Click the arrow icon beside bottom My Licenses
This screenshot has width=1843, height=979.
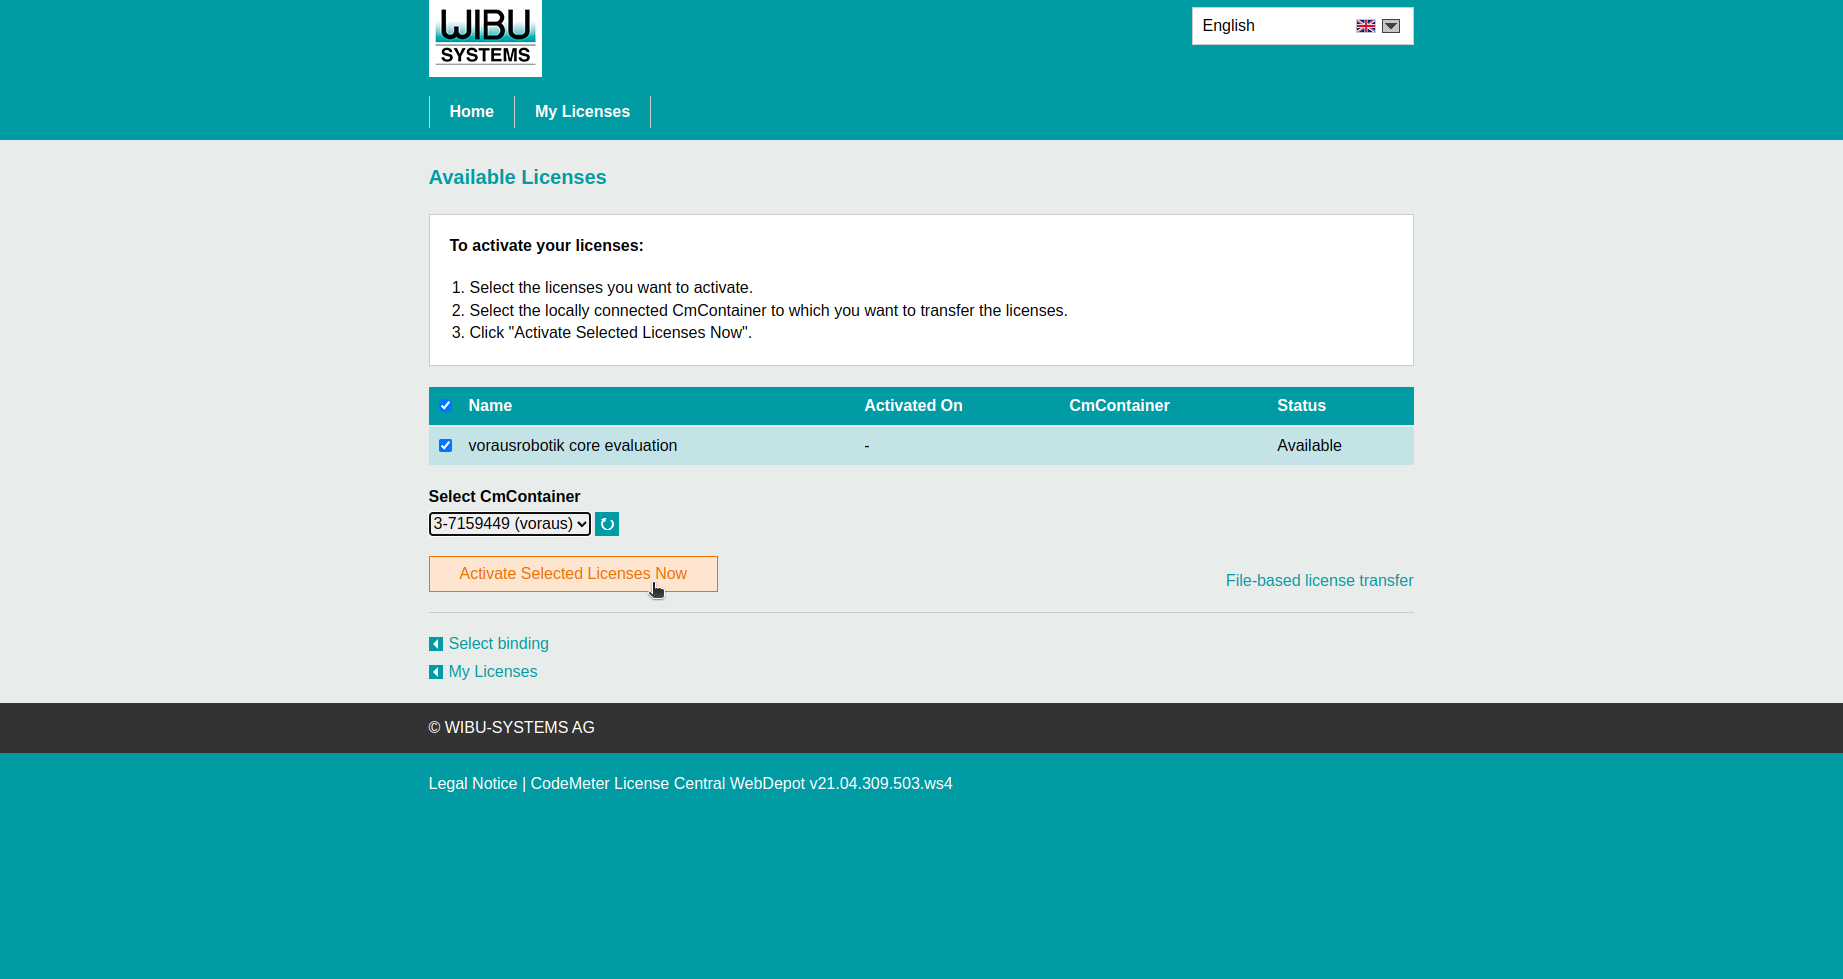tap(436, 672)
